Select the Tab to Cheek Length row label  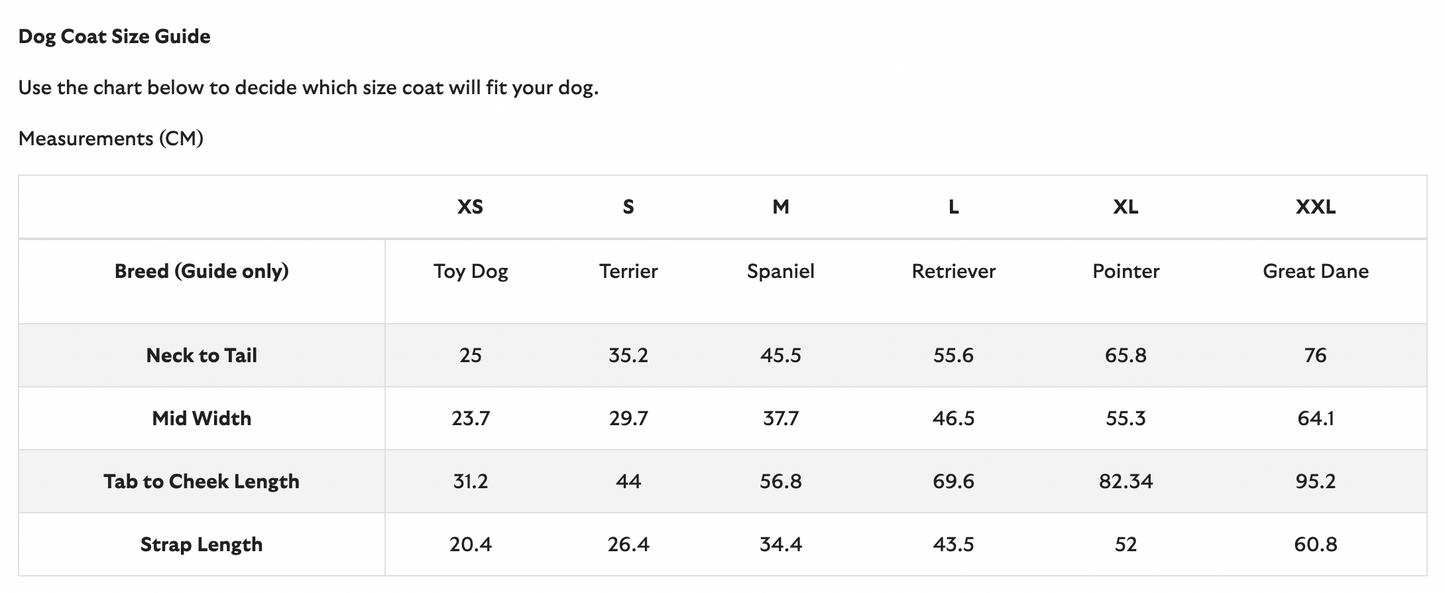coord(201,481)
